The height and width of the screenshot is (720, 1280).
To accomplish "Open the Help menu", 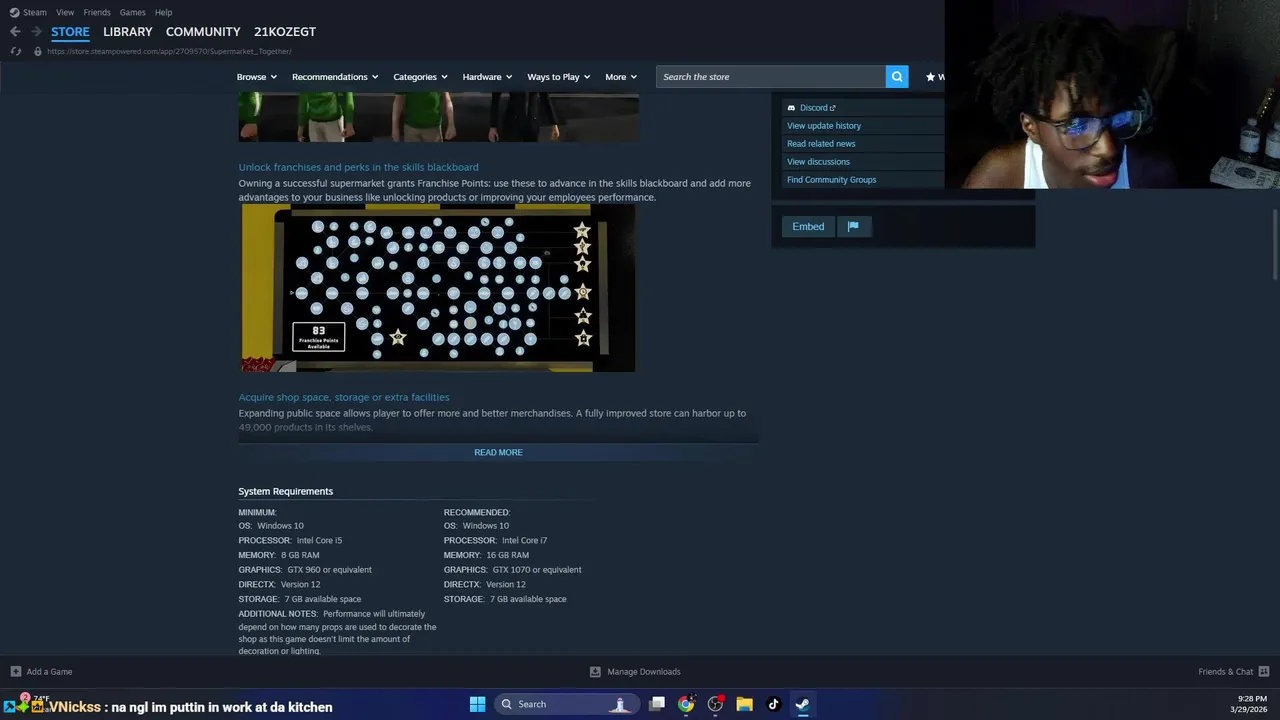I will point(163,12).
